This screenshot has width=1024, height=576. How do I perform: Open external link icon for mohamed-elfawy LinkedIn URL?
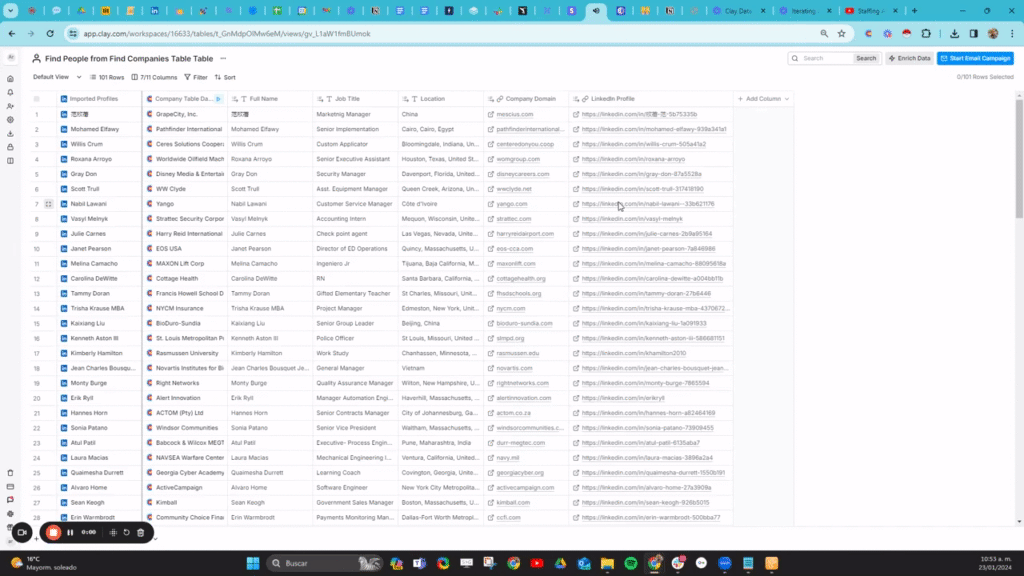click(576, 129)
